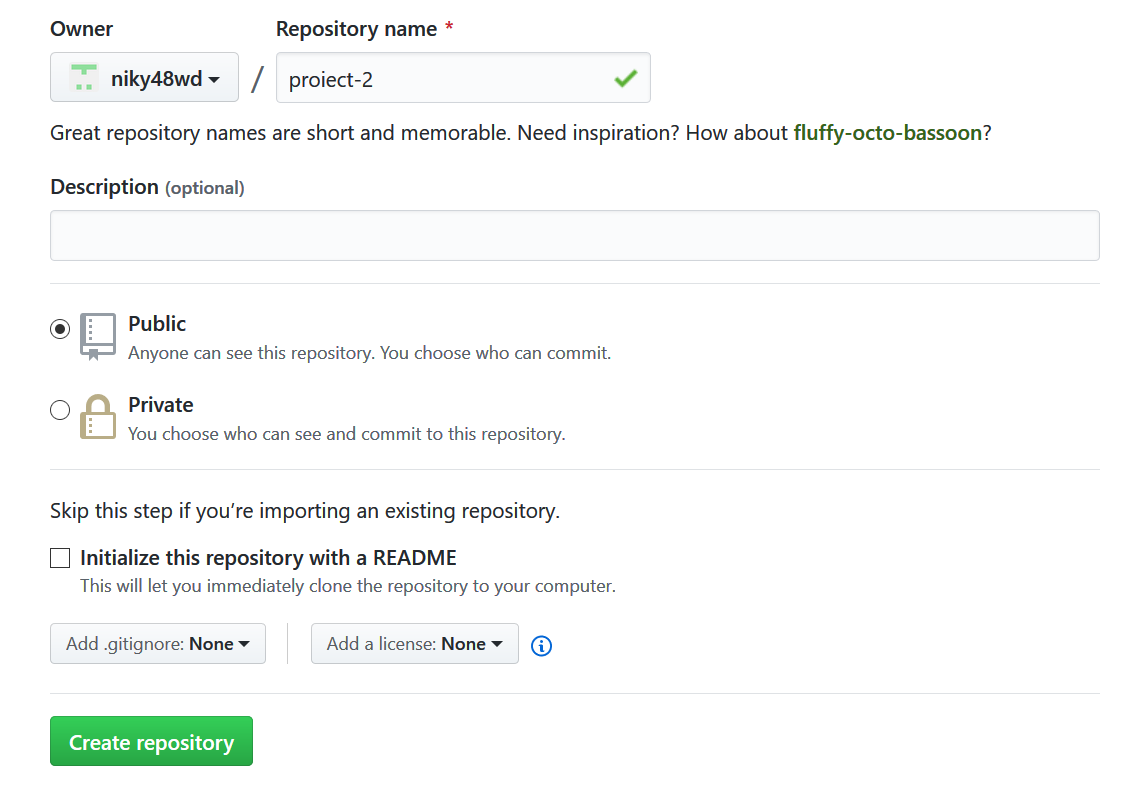The height and width of the screenshot is (789, 1144).
Task: Enable Initialize this repository with a README
Action: (x=60, y=558)
